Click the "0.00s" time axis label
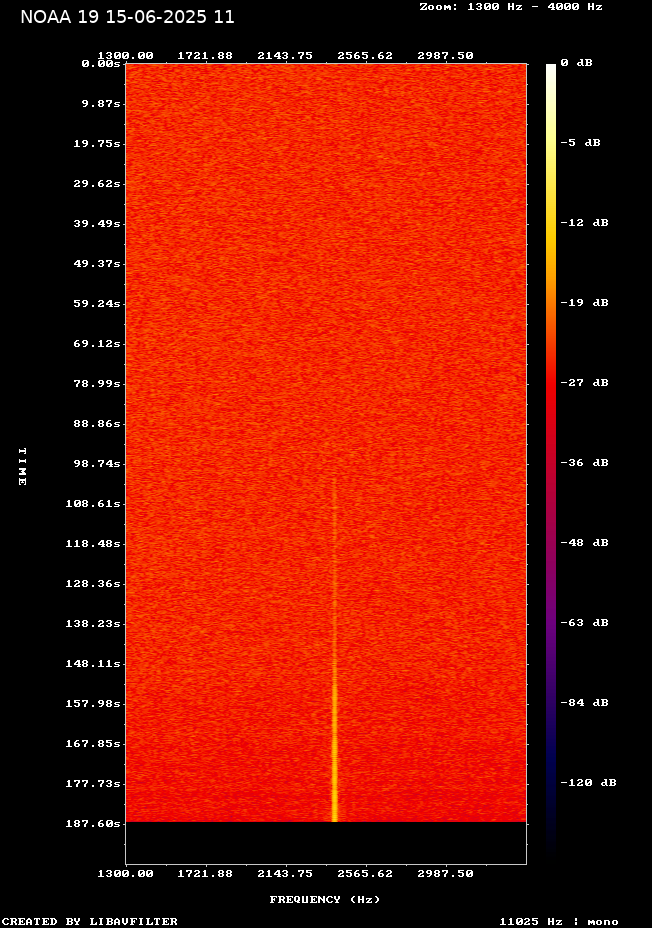 [101, 63]
